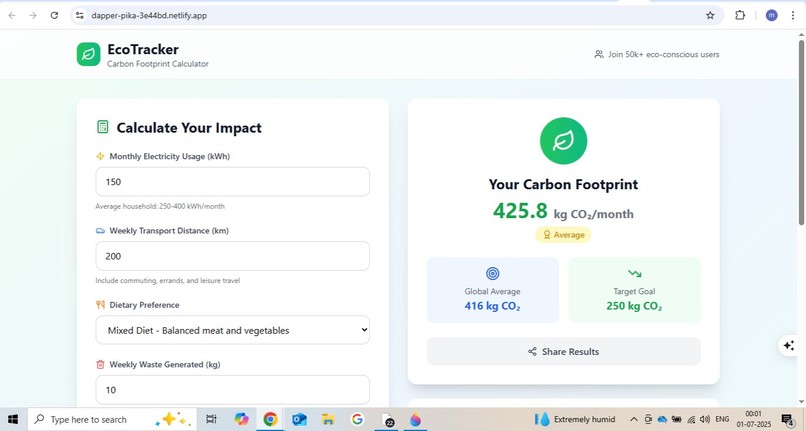This screenshot has height=431, width=806.
Task: Click the Average rating badge
Action: (563, 235)
